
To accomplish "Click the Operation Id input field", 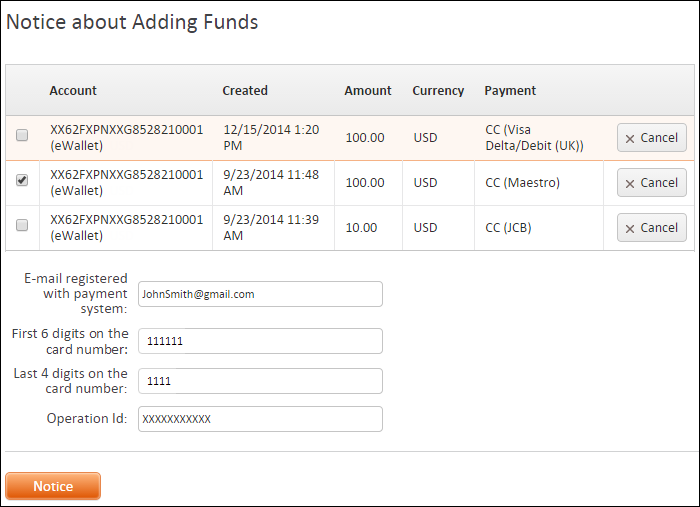I will click(260, 419).
